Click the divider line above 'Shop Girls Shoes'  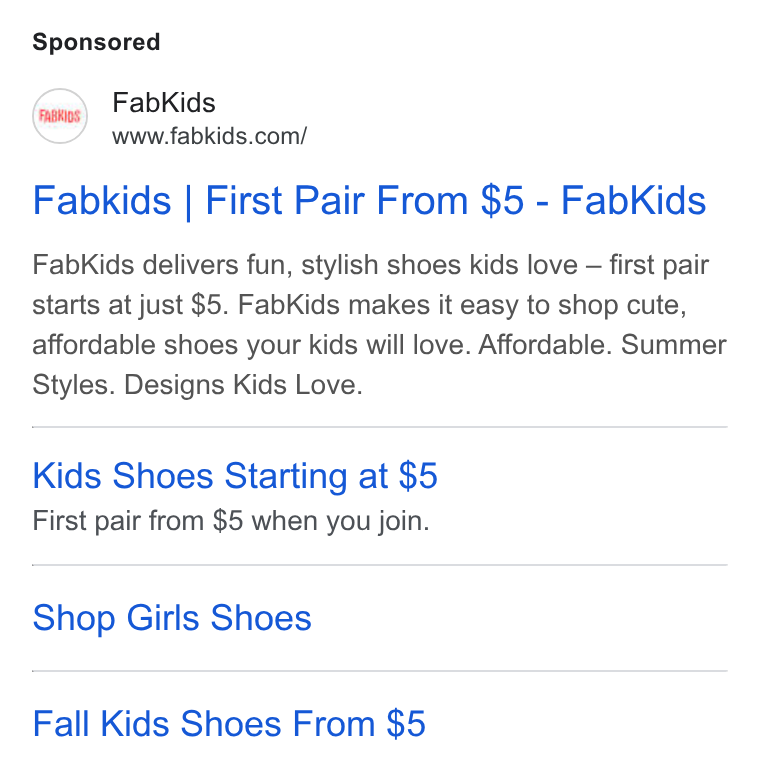pyautogui.click(x=380, y=565)
